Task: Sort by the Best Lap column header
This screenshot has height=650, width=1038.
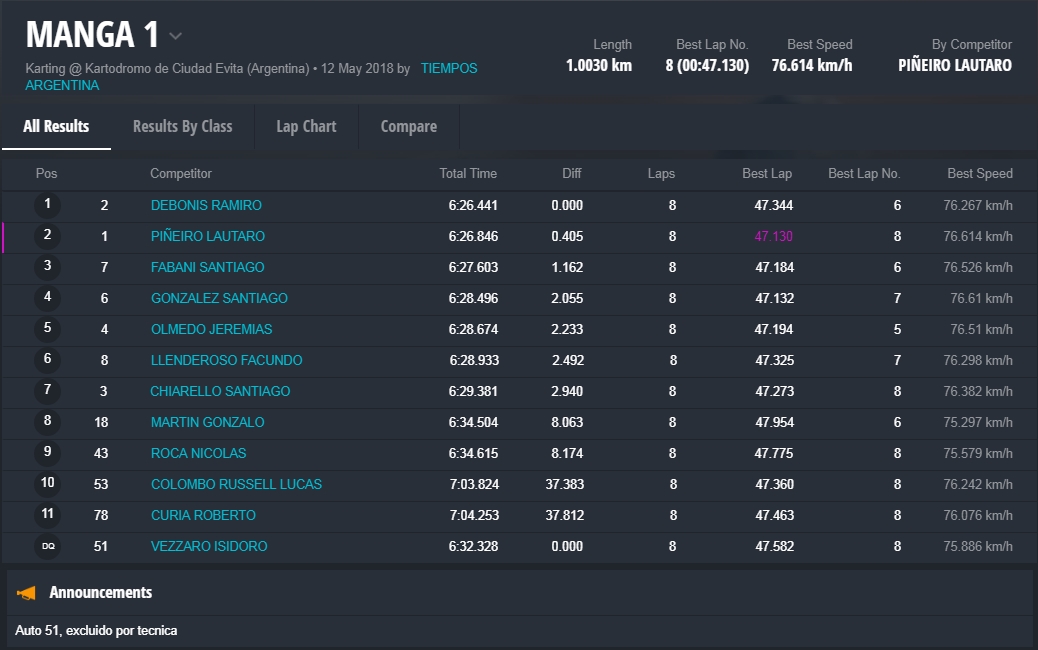Action: click(x=766, y=174)
